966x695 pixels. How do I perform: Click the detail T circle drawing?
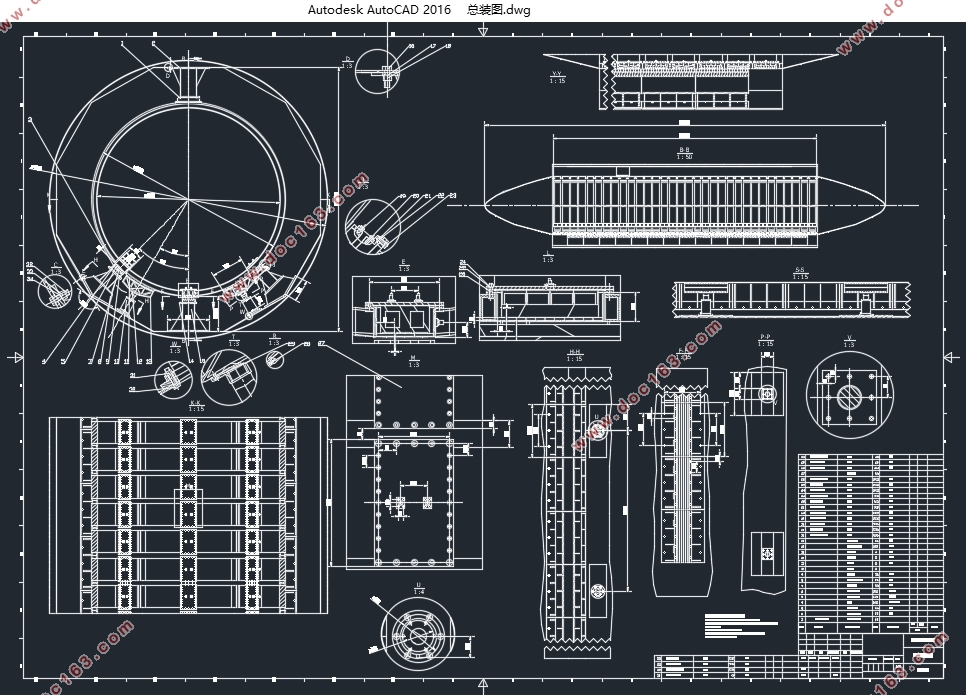pos(229,377)
